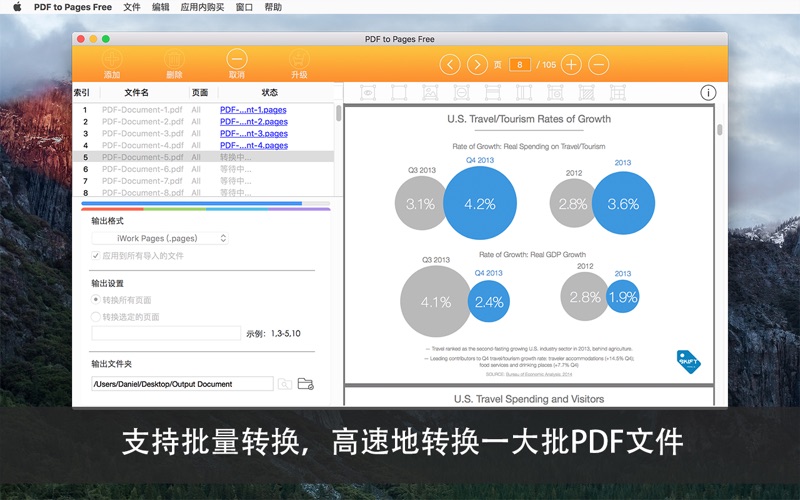Open the 编辑 menu

(161, 7)
